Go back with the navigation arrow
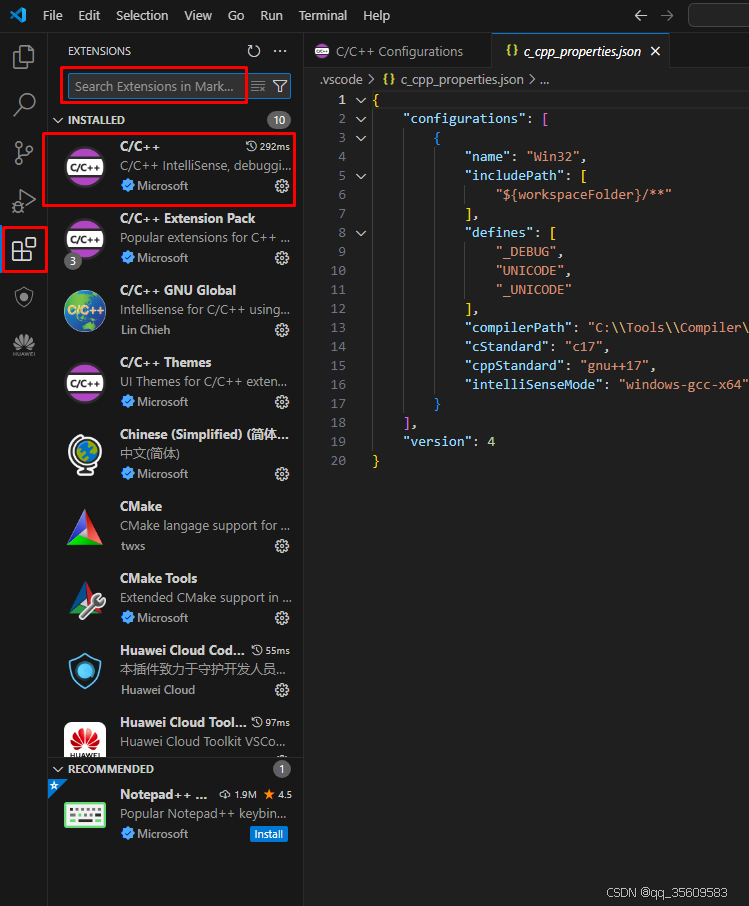This screenshot has width=749, height=906. click(x=640, y=16)
